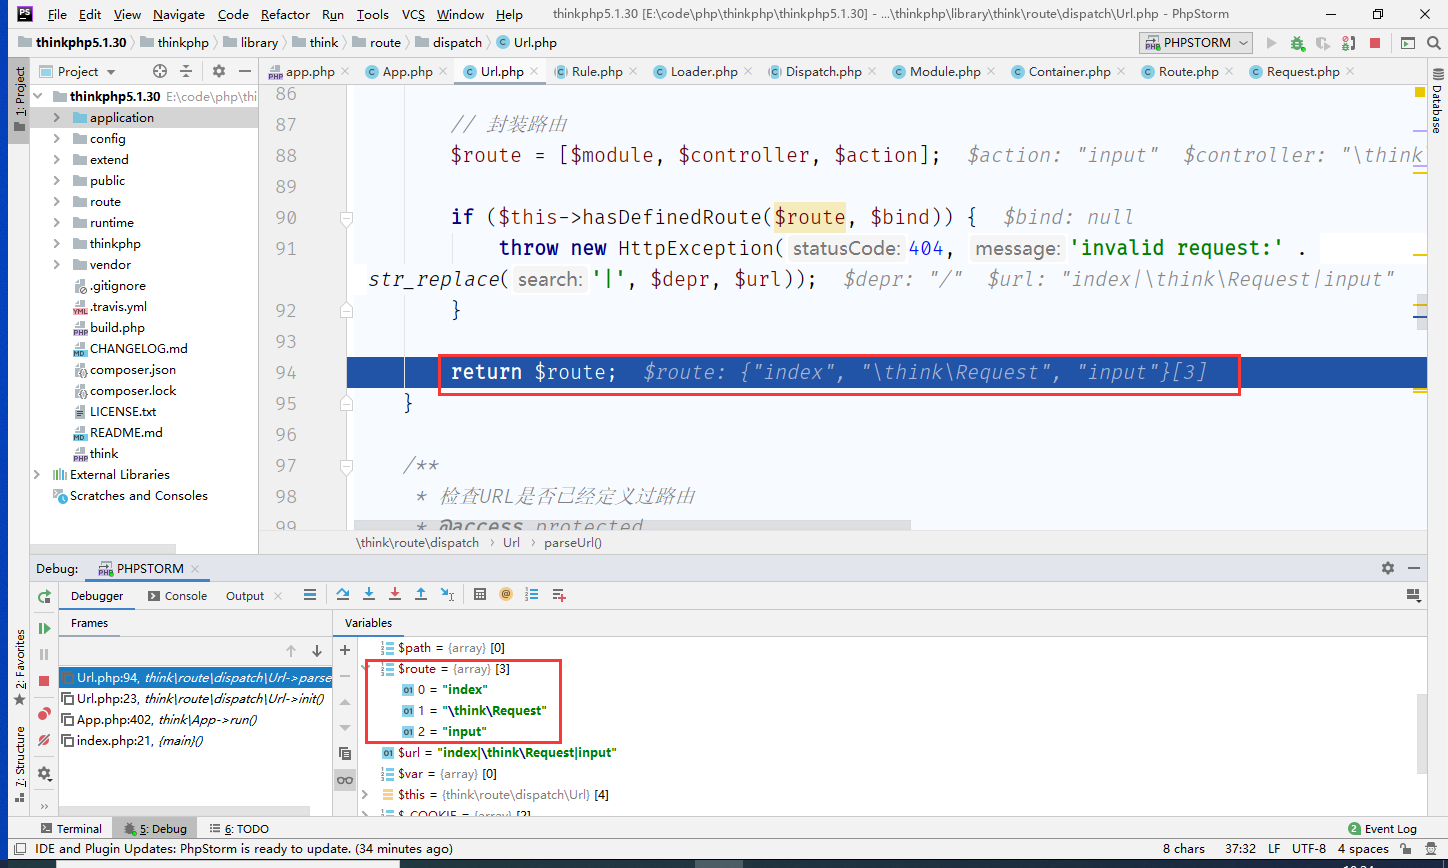Click yellow inspection indicator at editor top right
The width and height of the screenshot is (1448, 868).
[x=1420, y=93]
